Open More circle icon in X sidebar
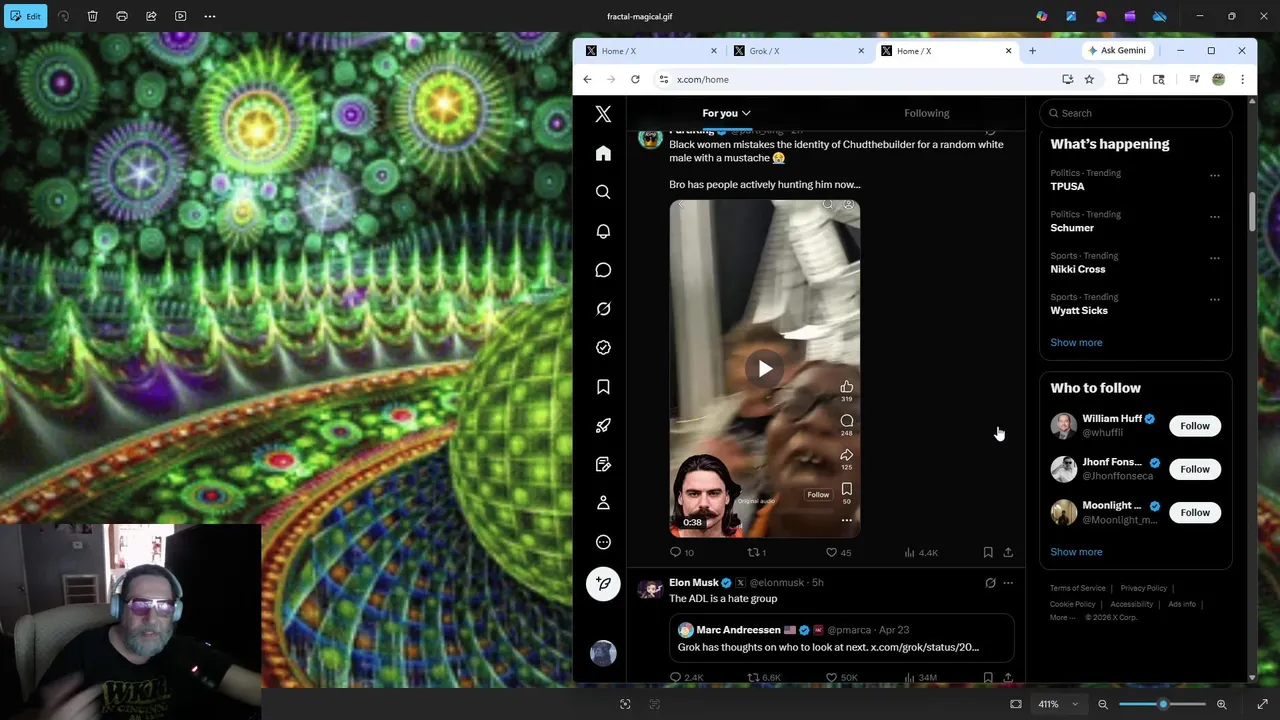This screenshot has width=1280, height=720. tap(603, 542)
